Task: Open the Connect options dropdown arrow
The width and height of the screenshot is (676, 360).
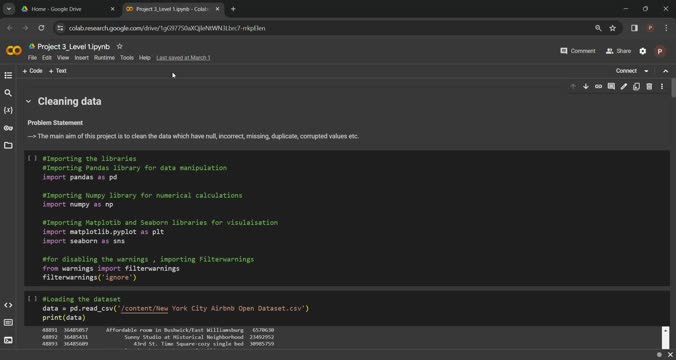Action: (646, 71)
